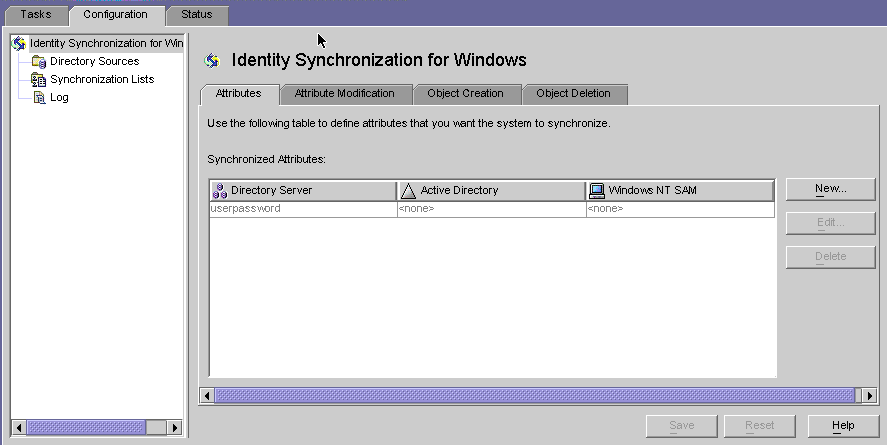Click the Windows NT SAM column header

point(680,191)
